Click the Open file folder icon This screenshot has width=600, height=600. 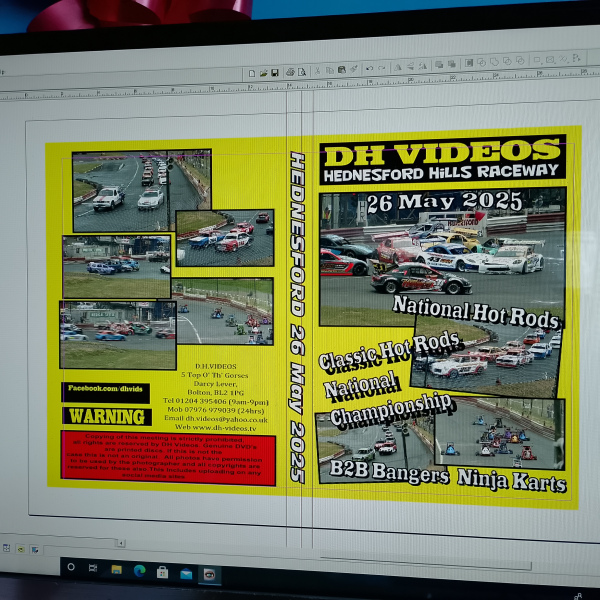[x=263, y=73]
